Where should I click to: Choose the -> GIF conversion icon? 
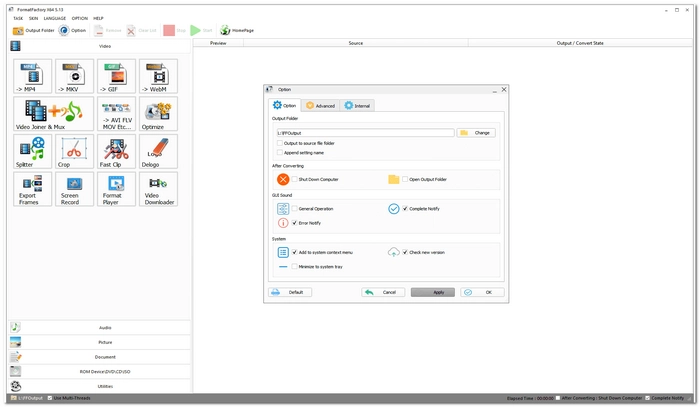click(x=117, y=76)
